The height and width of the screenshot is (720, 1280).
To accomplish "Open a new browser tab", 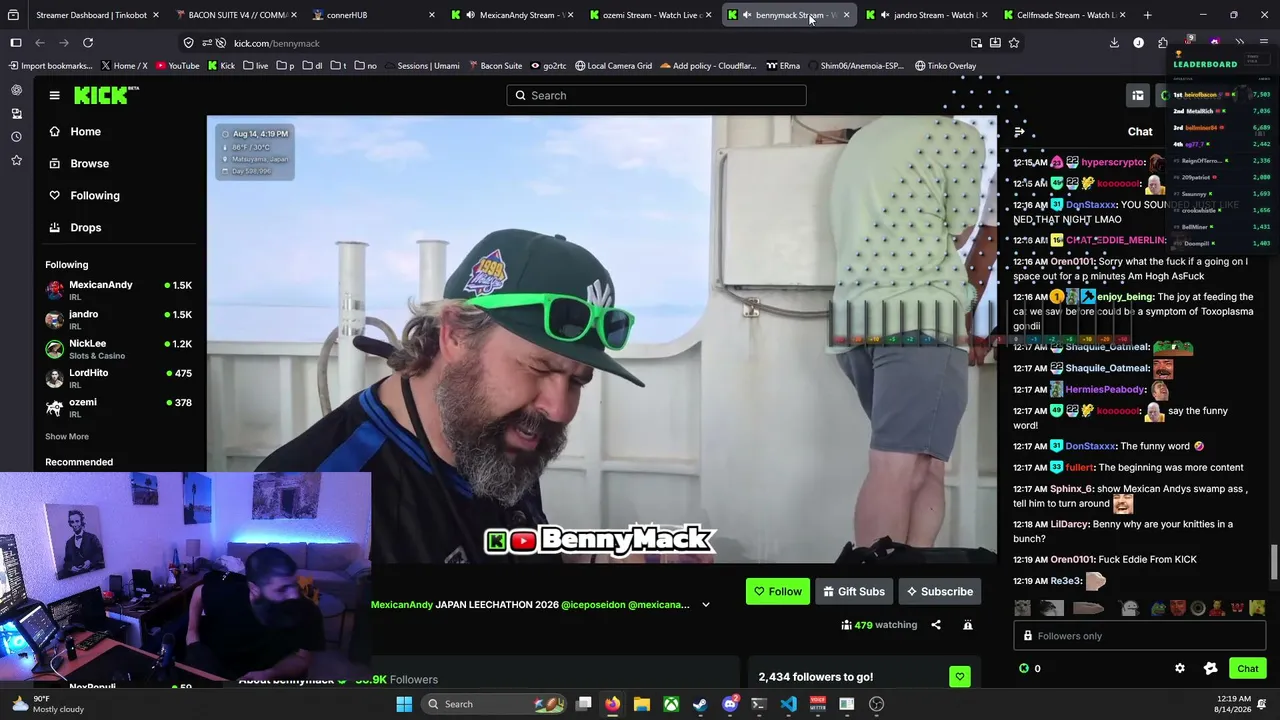I will tap(1147, 15).
